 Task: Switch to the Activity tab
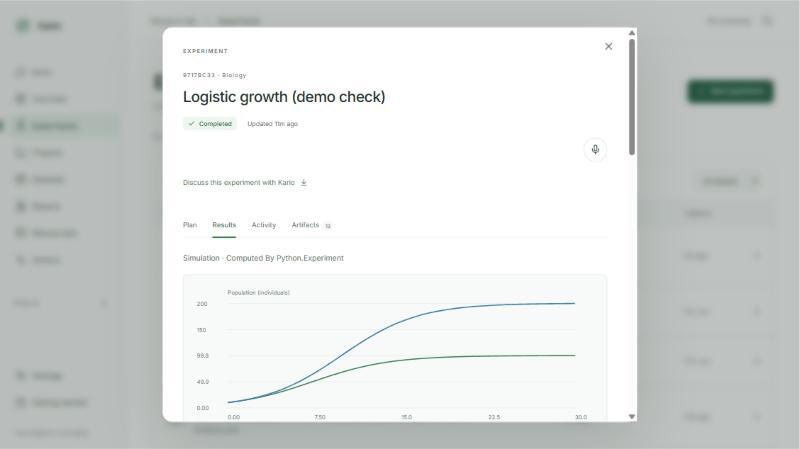263,225
